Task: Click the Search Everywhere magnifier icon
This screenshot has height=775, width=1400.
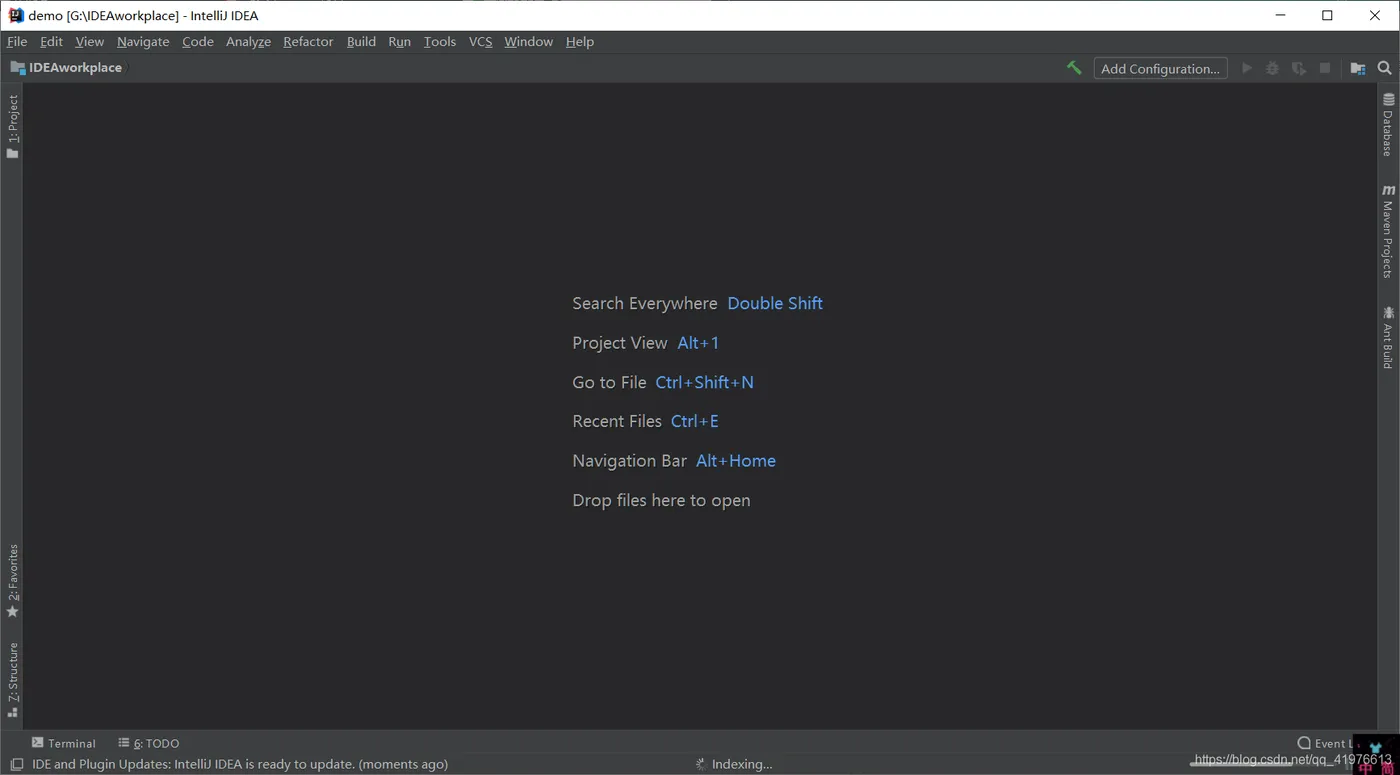Action: tap(1384, 68)
